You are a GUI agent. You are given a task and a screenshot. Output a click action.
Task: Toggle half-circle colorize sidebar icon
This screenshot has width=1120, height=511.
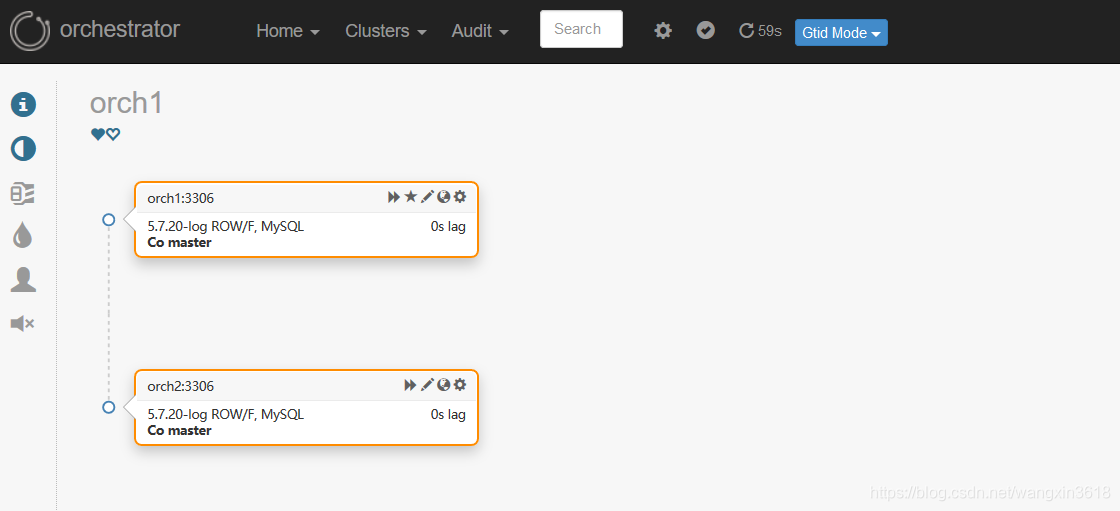(x=23, y=149)
